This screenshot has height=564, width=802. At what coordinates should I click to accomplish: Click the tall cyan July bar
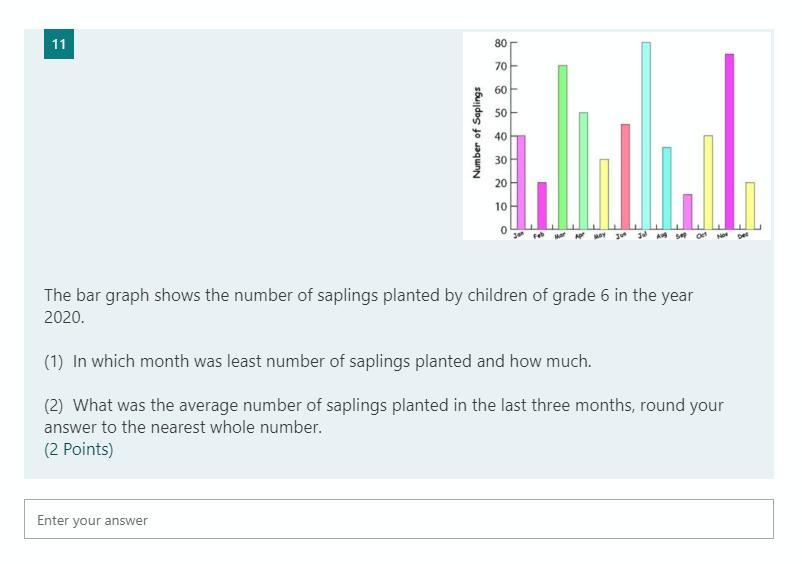point(646,135)
